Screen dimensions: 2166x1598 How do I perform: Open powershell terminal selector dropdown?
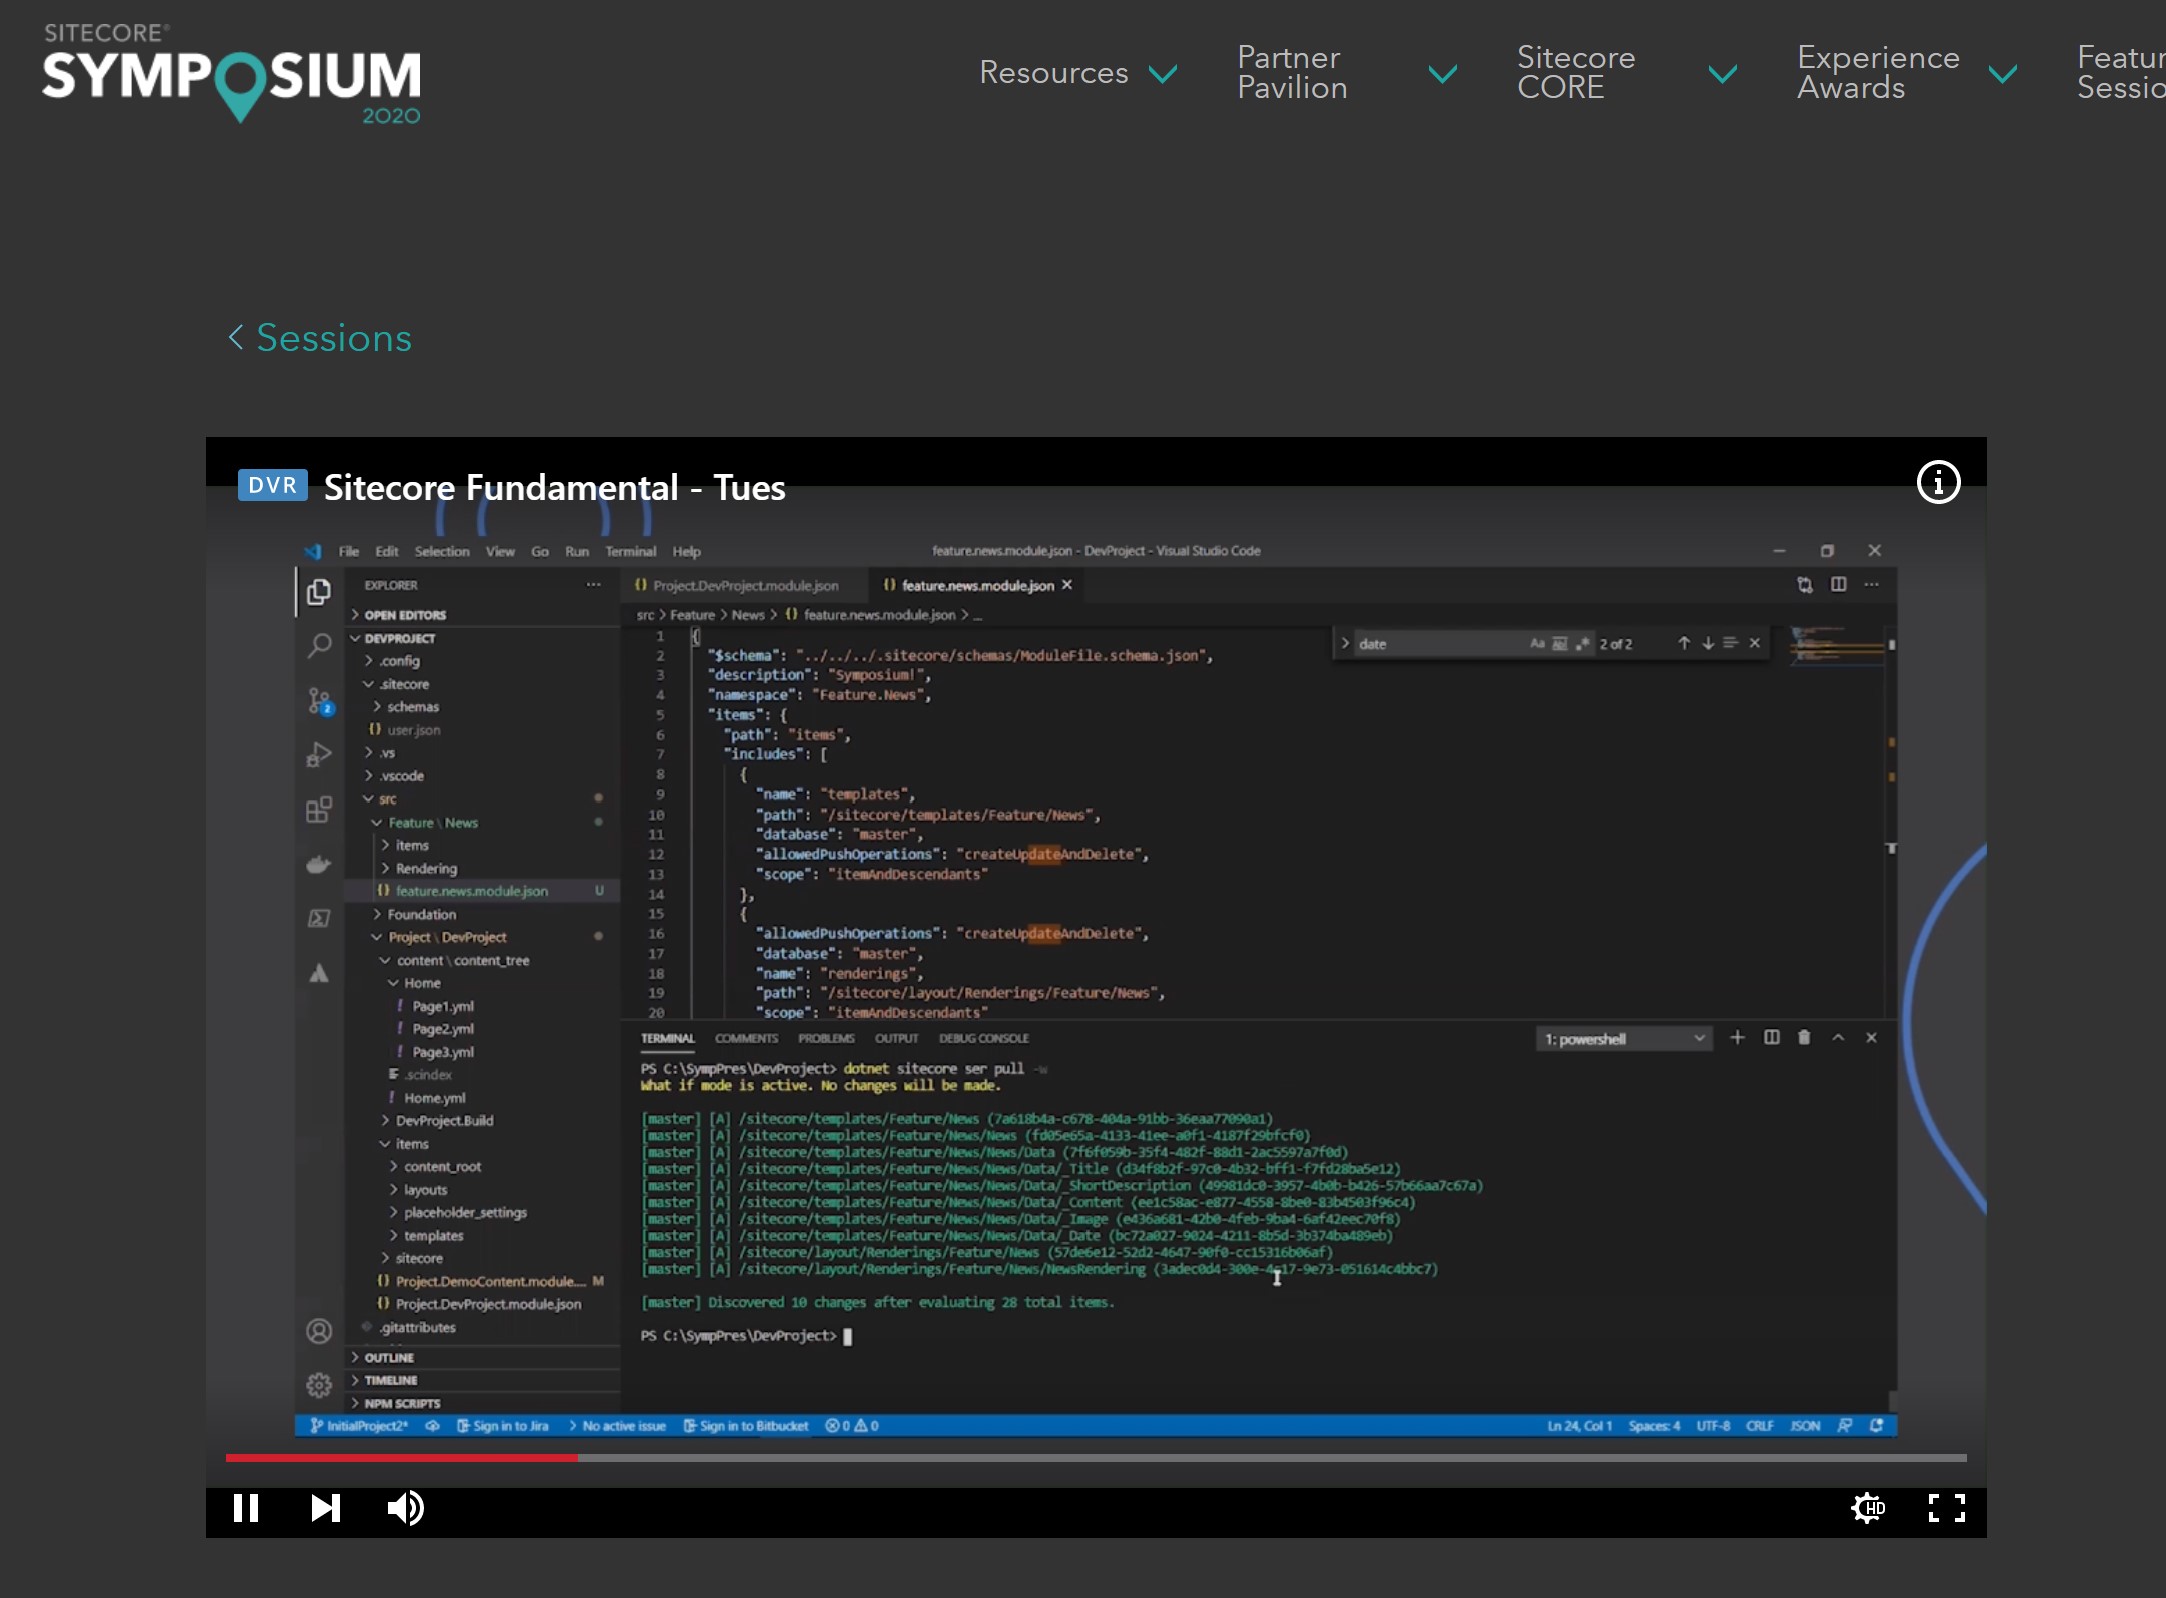(x=1624, y=1039)
